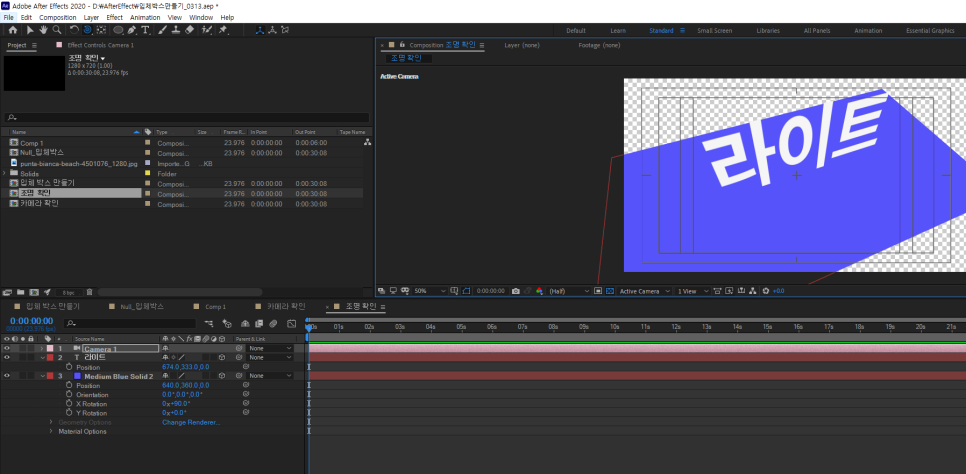The image size is (966, 474).
Task: Toggle the Orientation stopwatch
Action: point(70,394)
